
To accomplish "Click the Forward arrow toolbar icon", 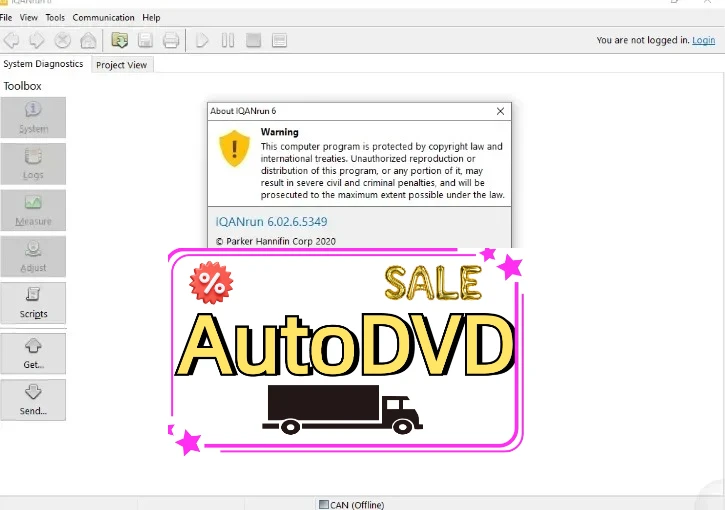I will coord(37,40).
